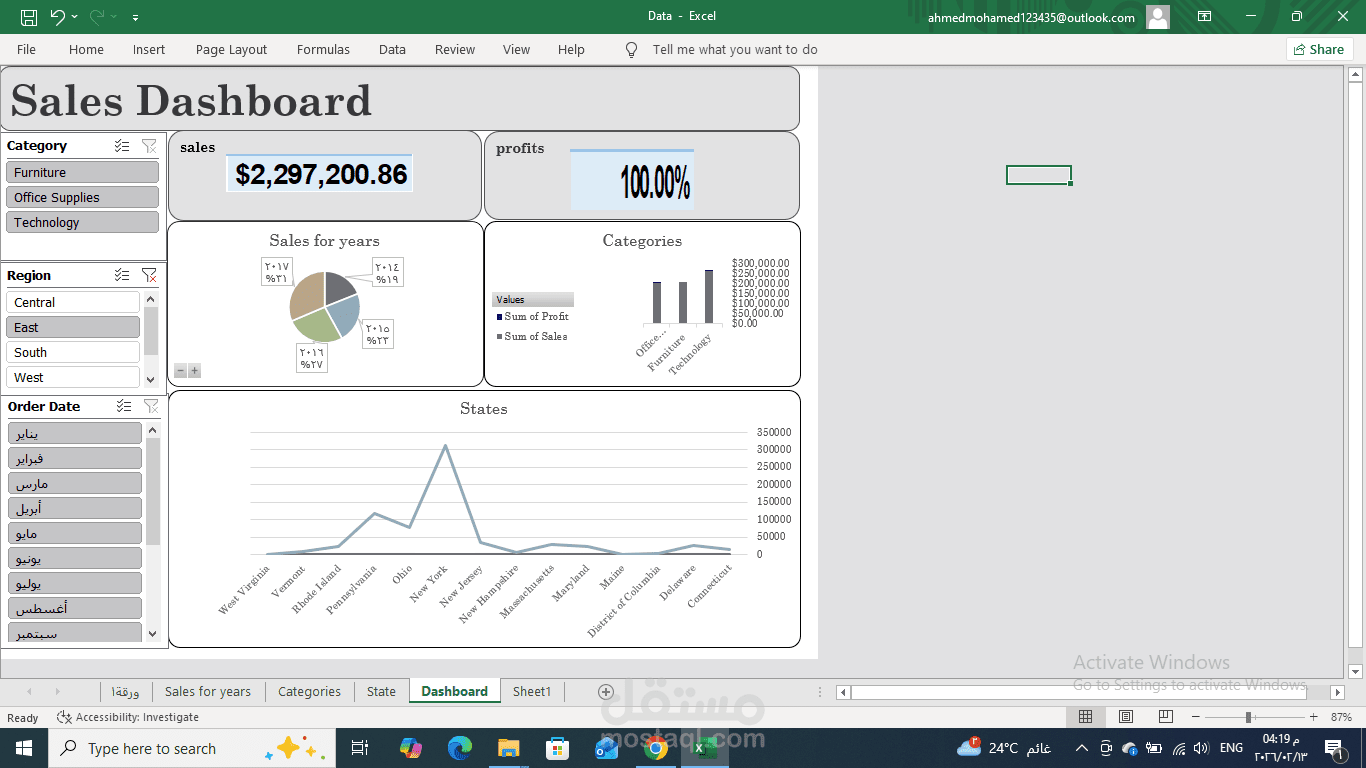This screenshot has width=1366, height=768.
Task: Toggle multi-select on the Order Date slicer
Action: coord(124,406)
